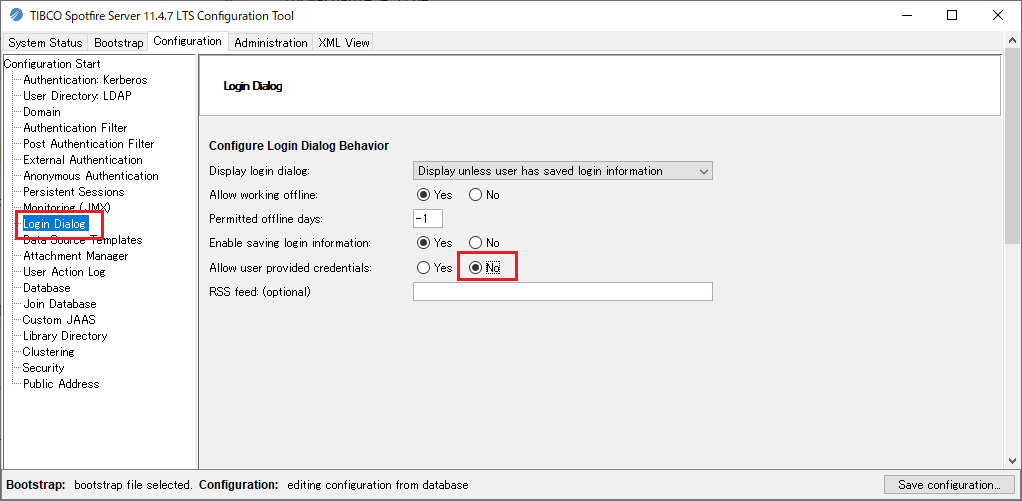This screenshot has width=1022, height=501.
Task: Open Post Authentication Filter settings
Action: point(89,144)
